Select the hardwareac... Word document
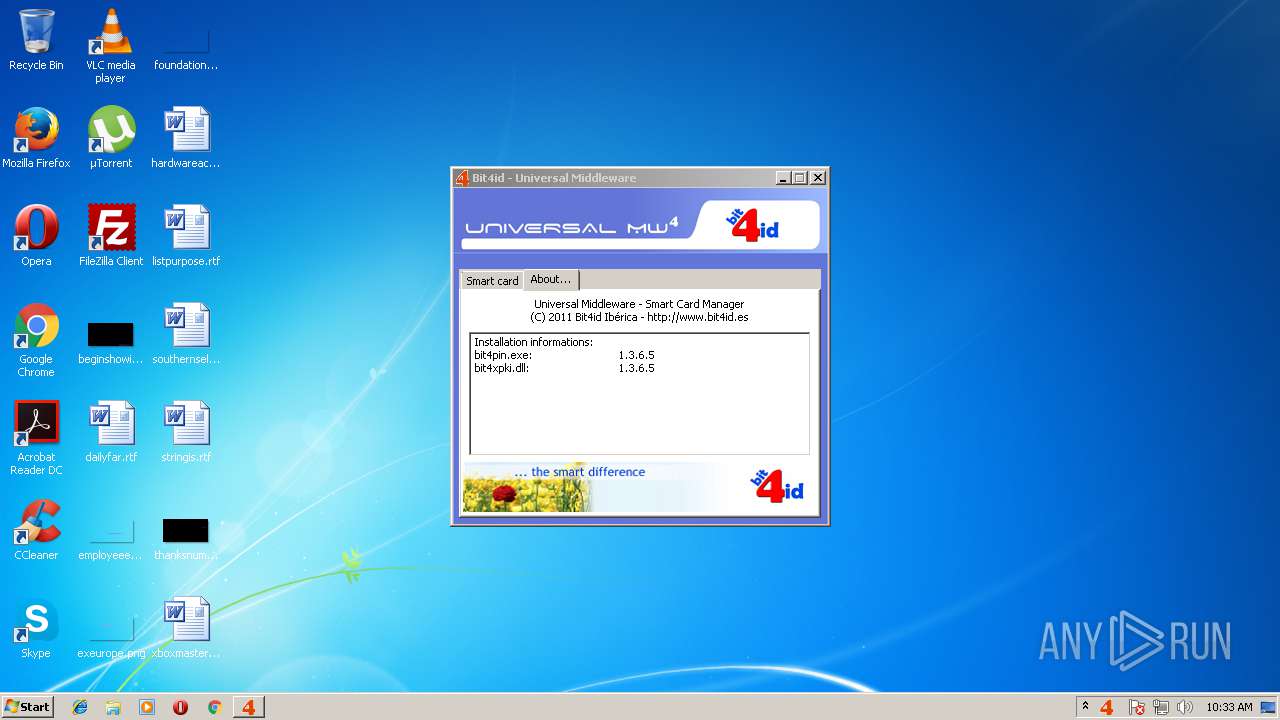The height and width of the screenshot is (720, 1280). coord(186,138)
